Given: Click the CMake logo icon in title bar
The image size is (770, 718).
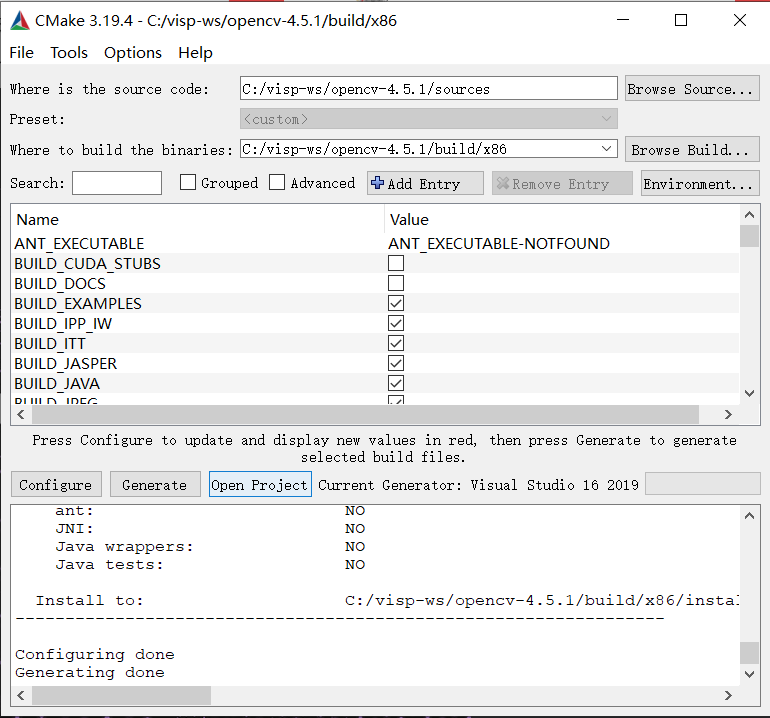Looking at the screenshot, I should (x=20, y=21).
